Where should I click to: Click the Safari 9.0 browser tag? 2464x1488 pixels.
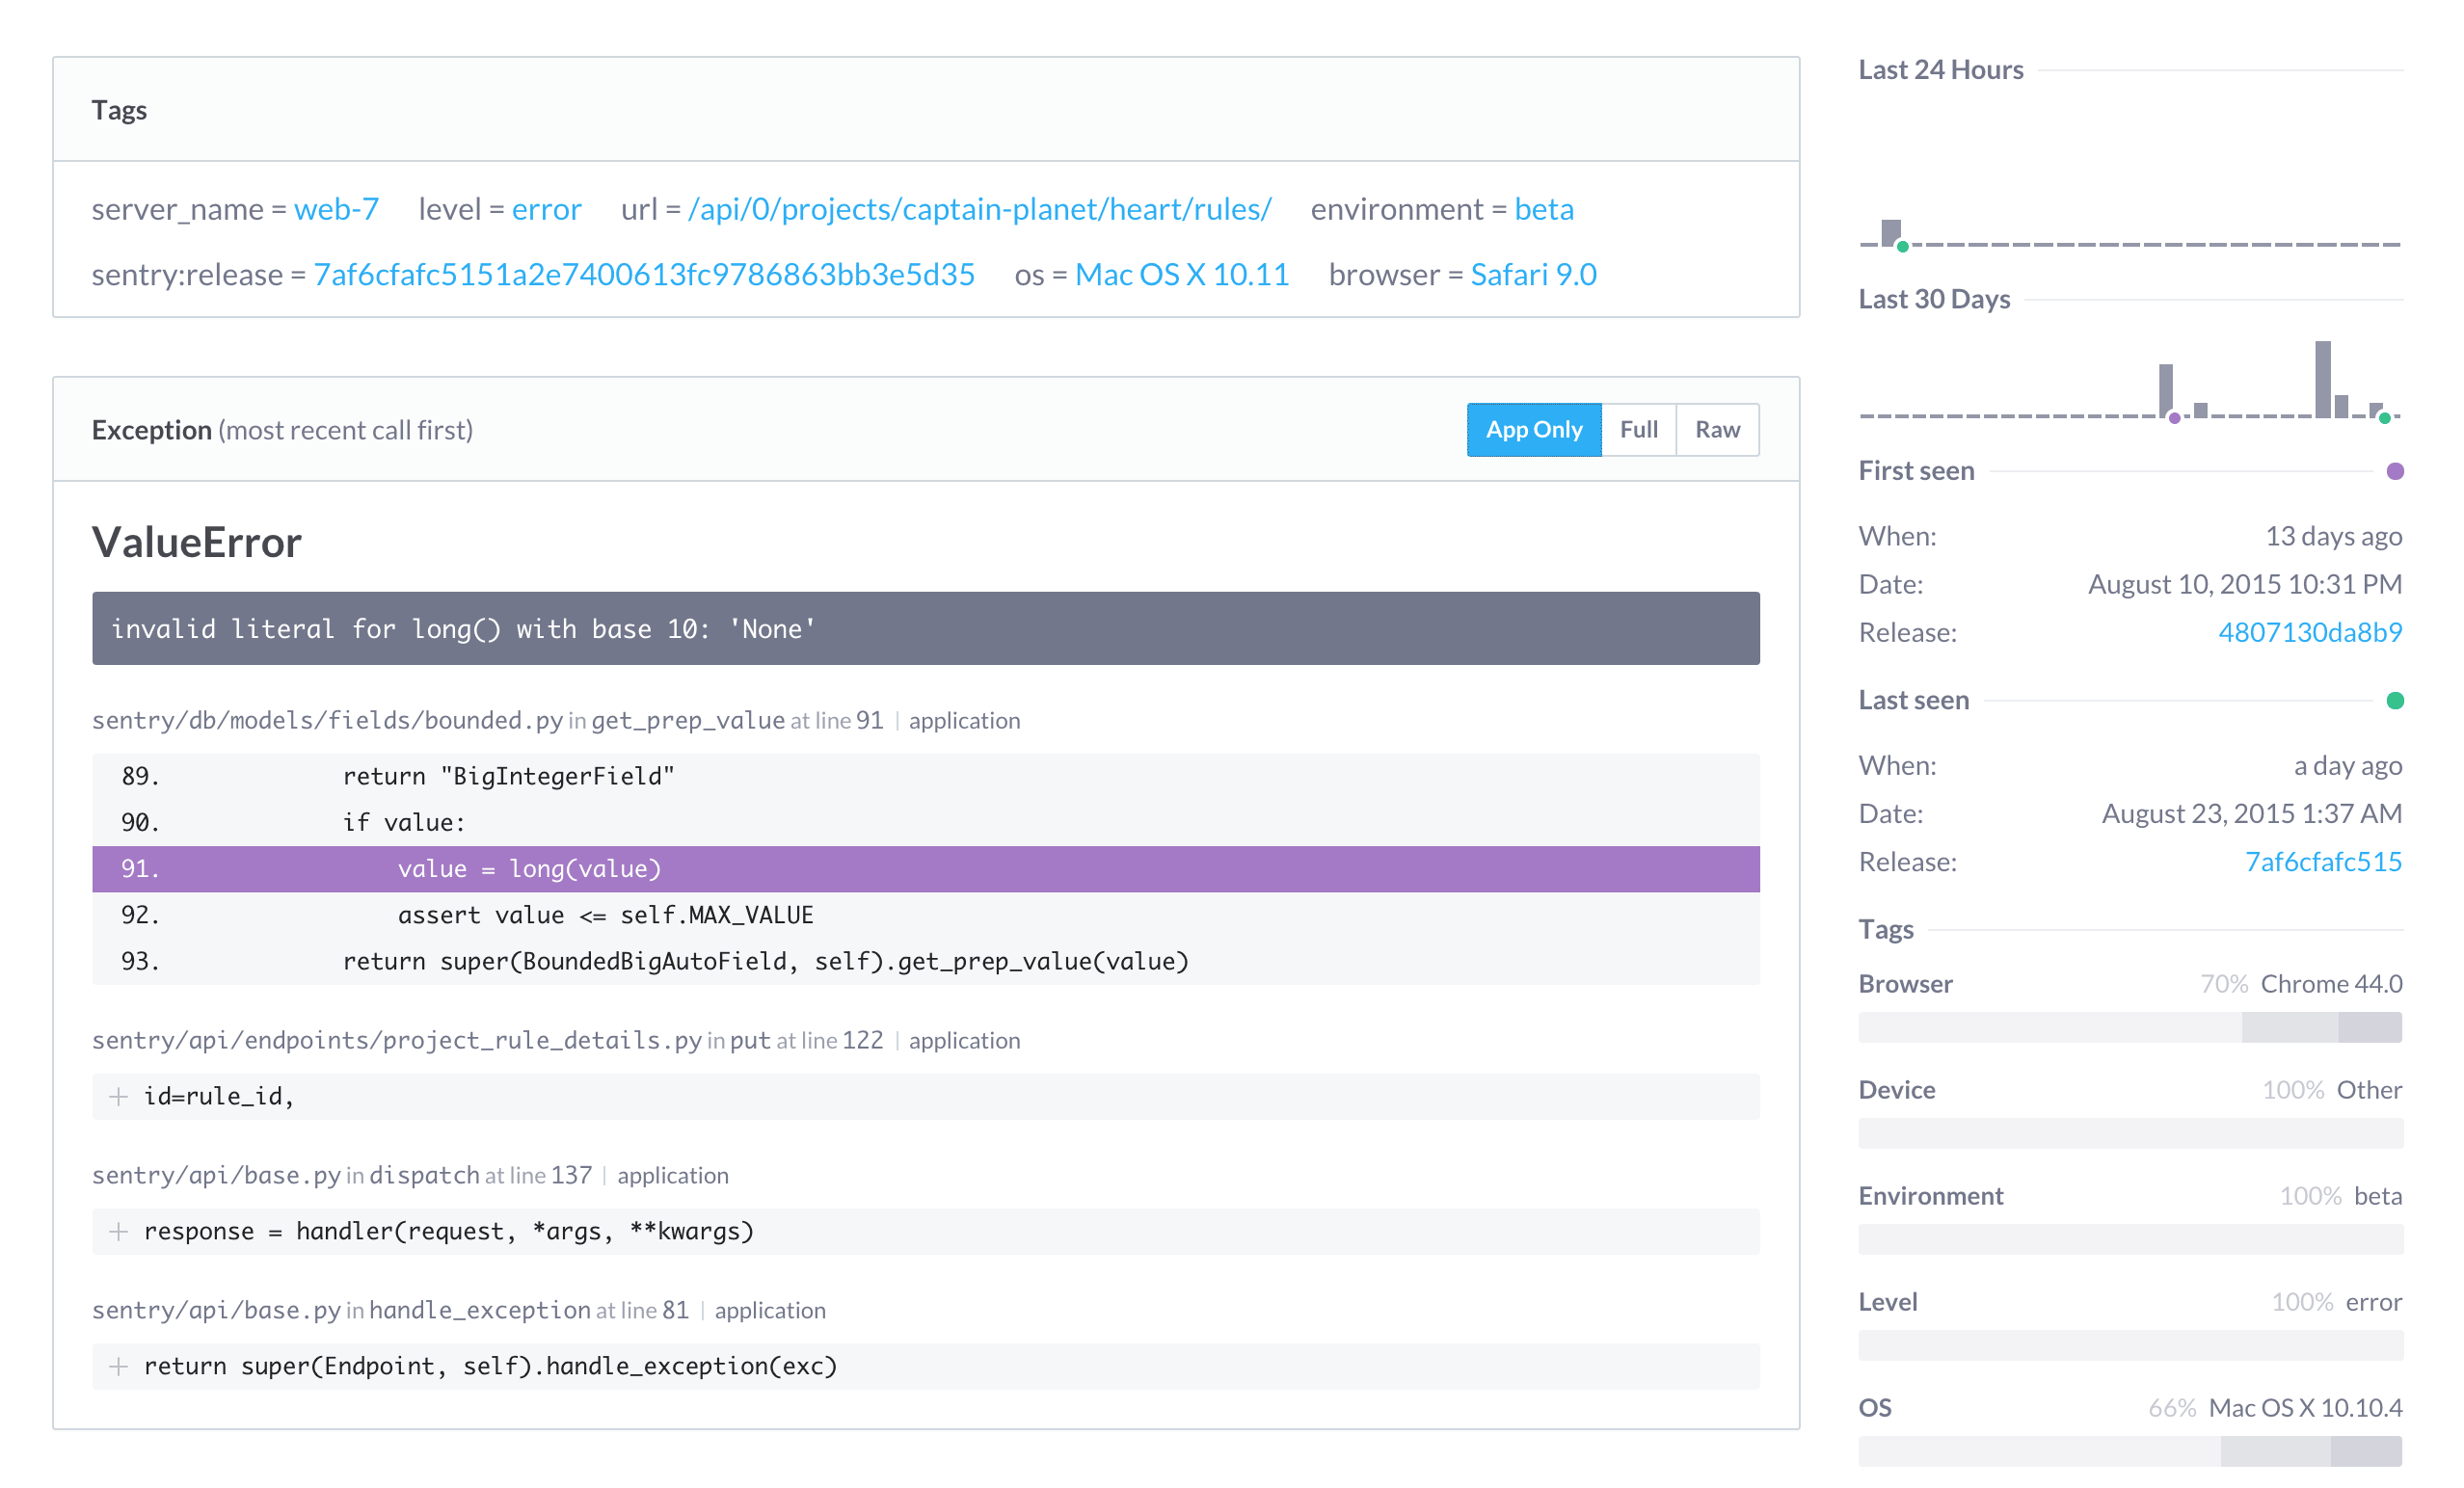[1533, 275]
